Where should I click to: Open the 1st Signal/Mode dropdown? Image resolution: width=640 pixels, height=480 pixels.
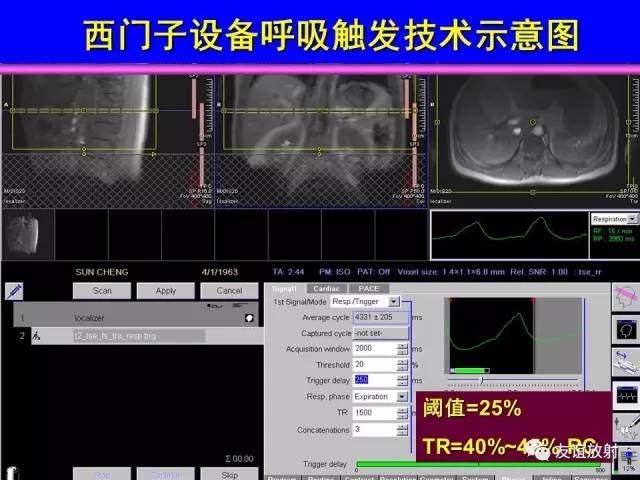point(393,302)
